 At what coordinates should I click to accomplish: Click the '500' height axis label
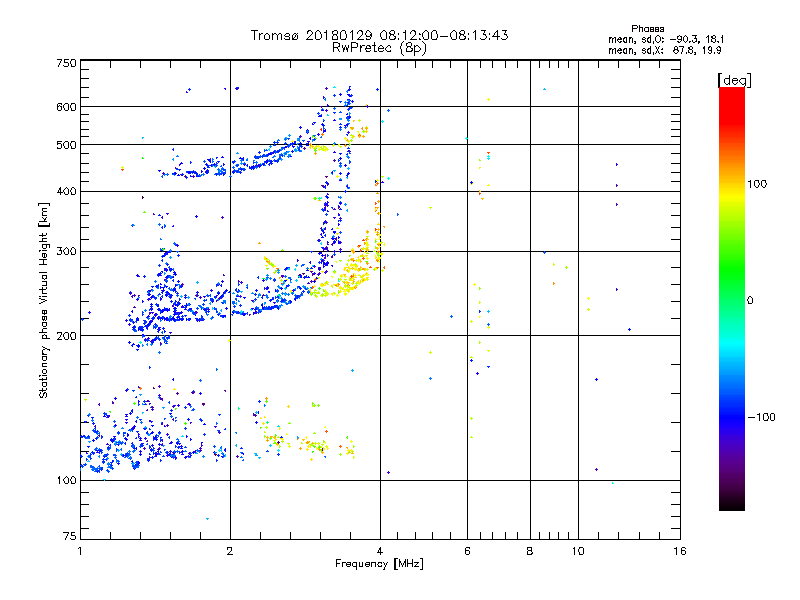pos(66,145)
